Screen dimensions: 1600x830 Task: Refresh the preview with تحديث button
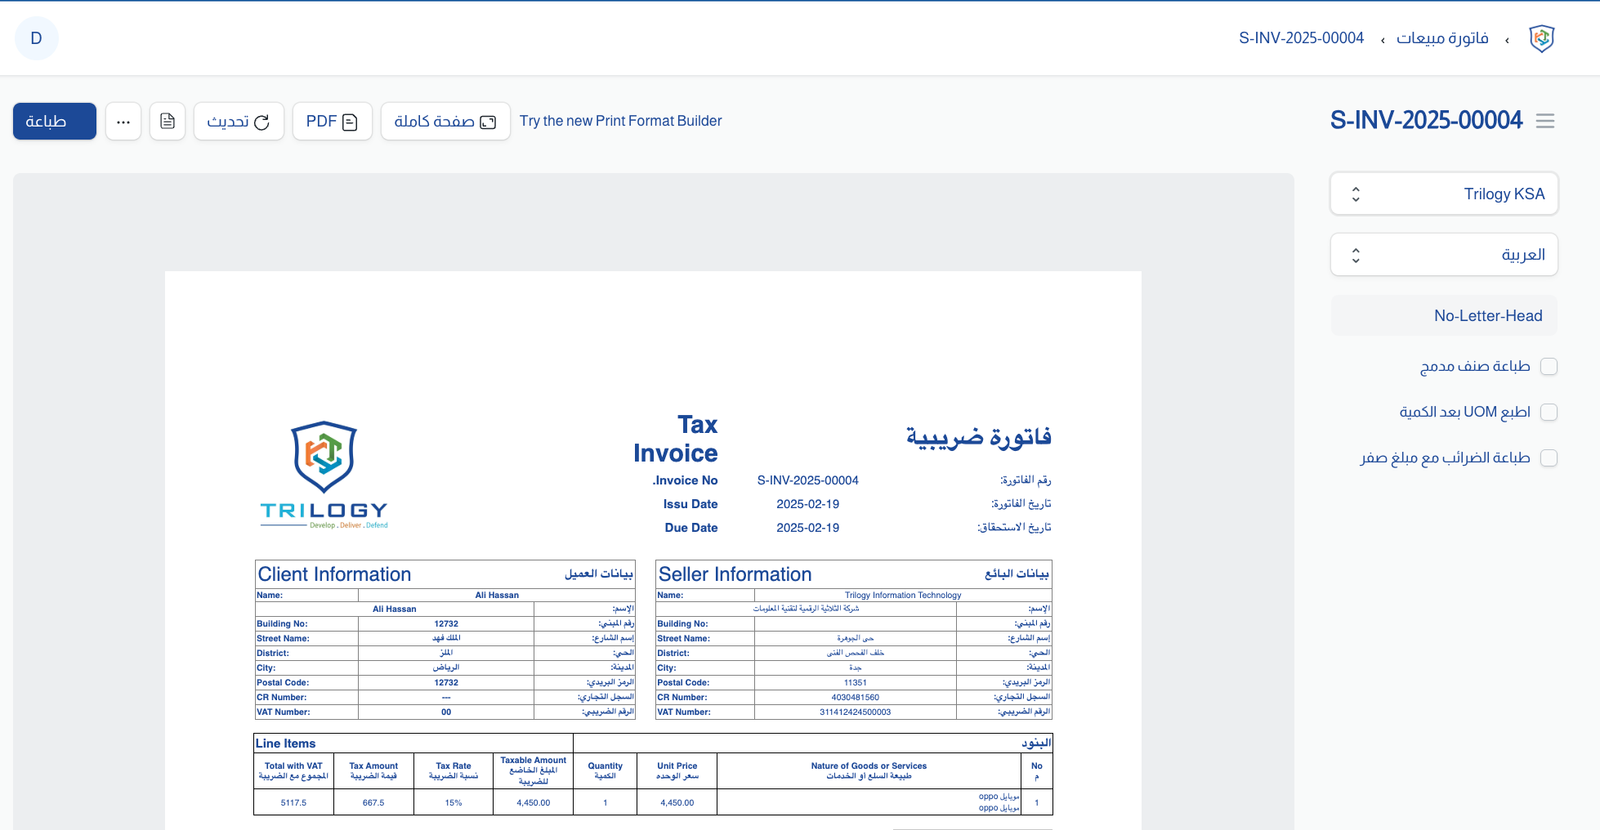[x=238, y=122]
